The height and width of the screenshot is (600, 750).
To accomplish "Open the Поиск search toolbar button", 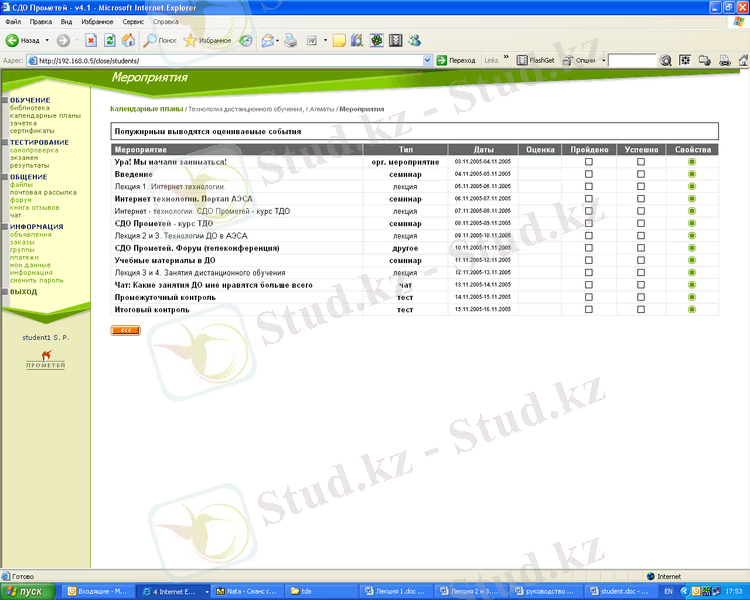I will [x=160, y=41].
